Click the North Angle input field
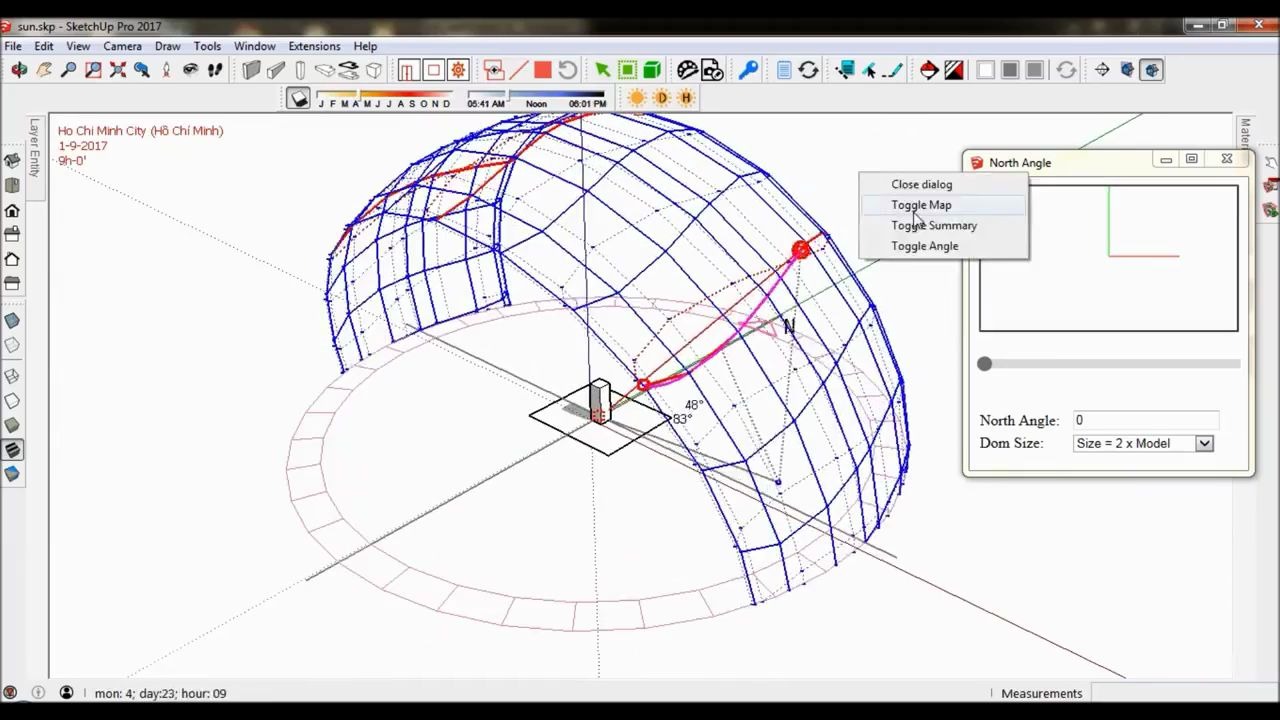1280x720 pixels. pyautogui.click(x=1145, y=420)
